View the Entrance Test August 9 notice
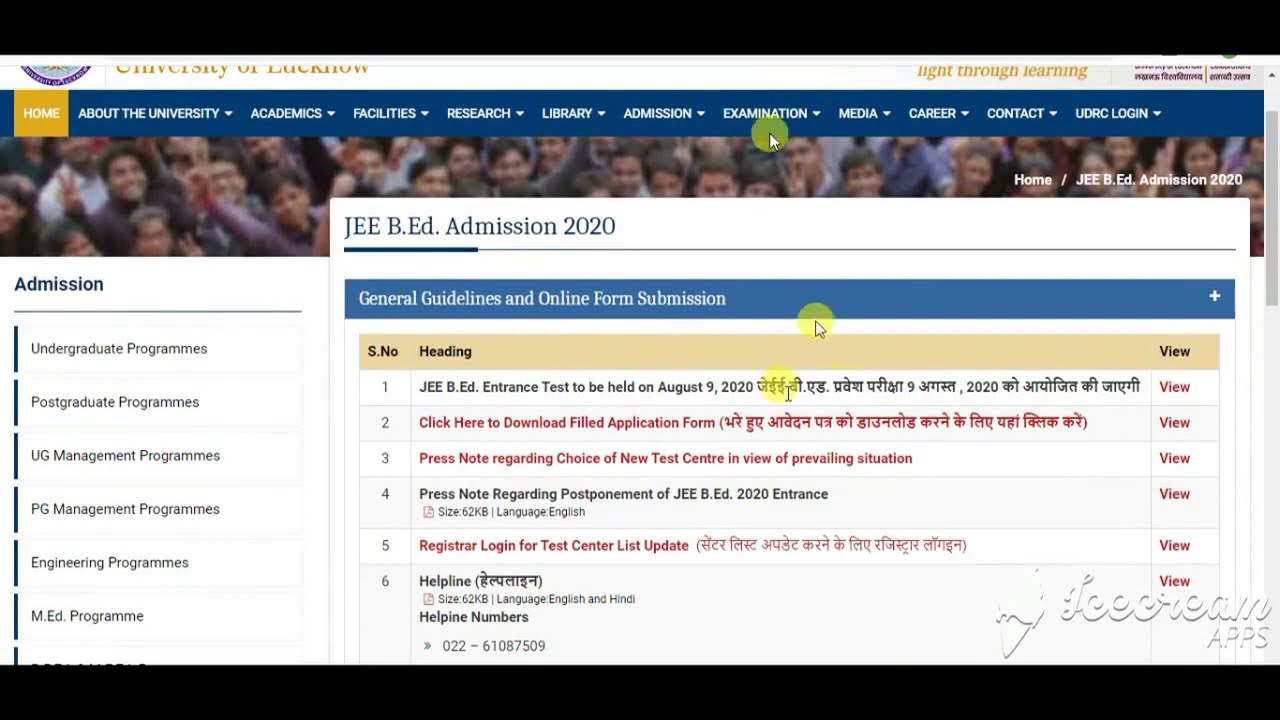This screenshot has height=720, width=1280. [x=1174, y=387]
